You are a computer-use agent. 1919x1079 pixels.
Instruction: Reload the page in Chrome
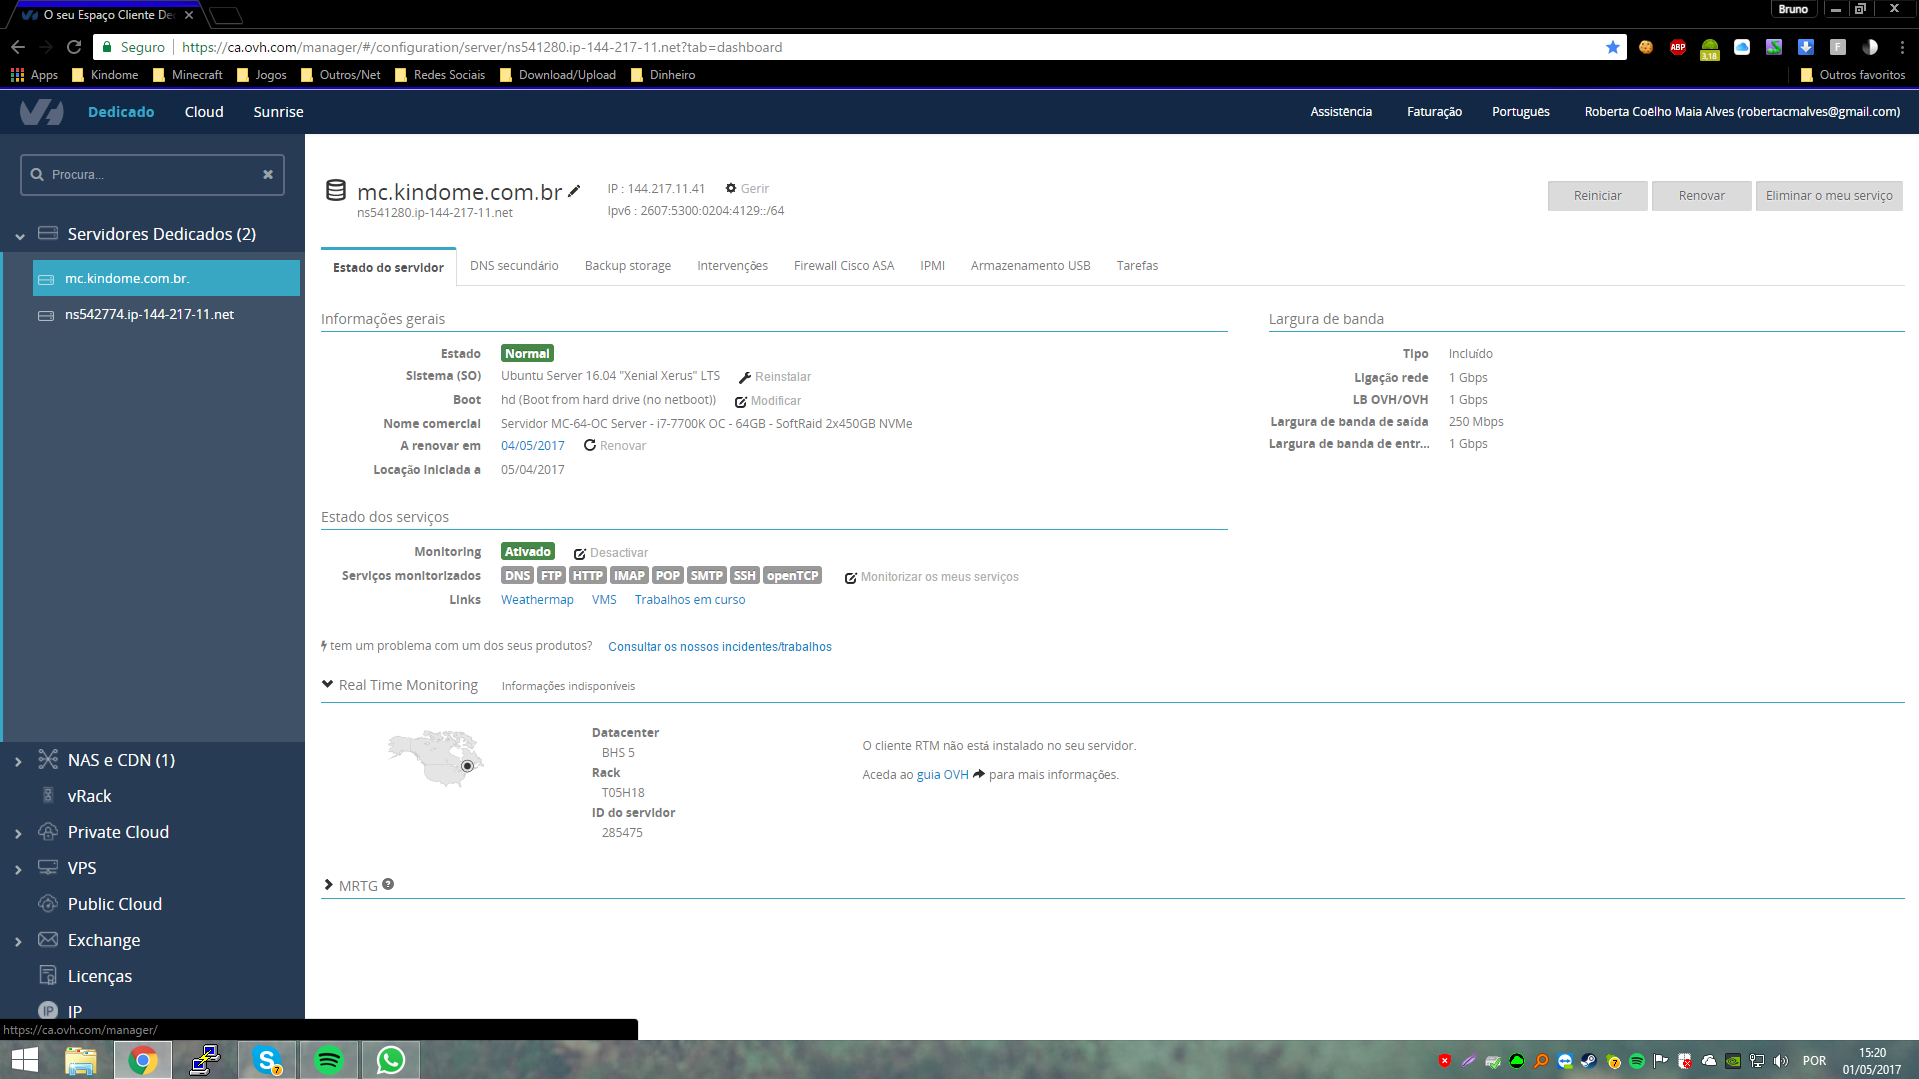click(74, 47)
